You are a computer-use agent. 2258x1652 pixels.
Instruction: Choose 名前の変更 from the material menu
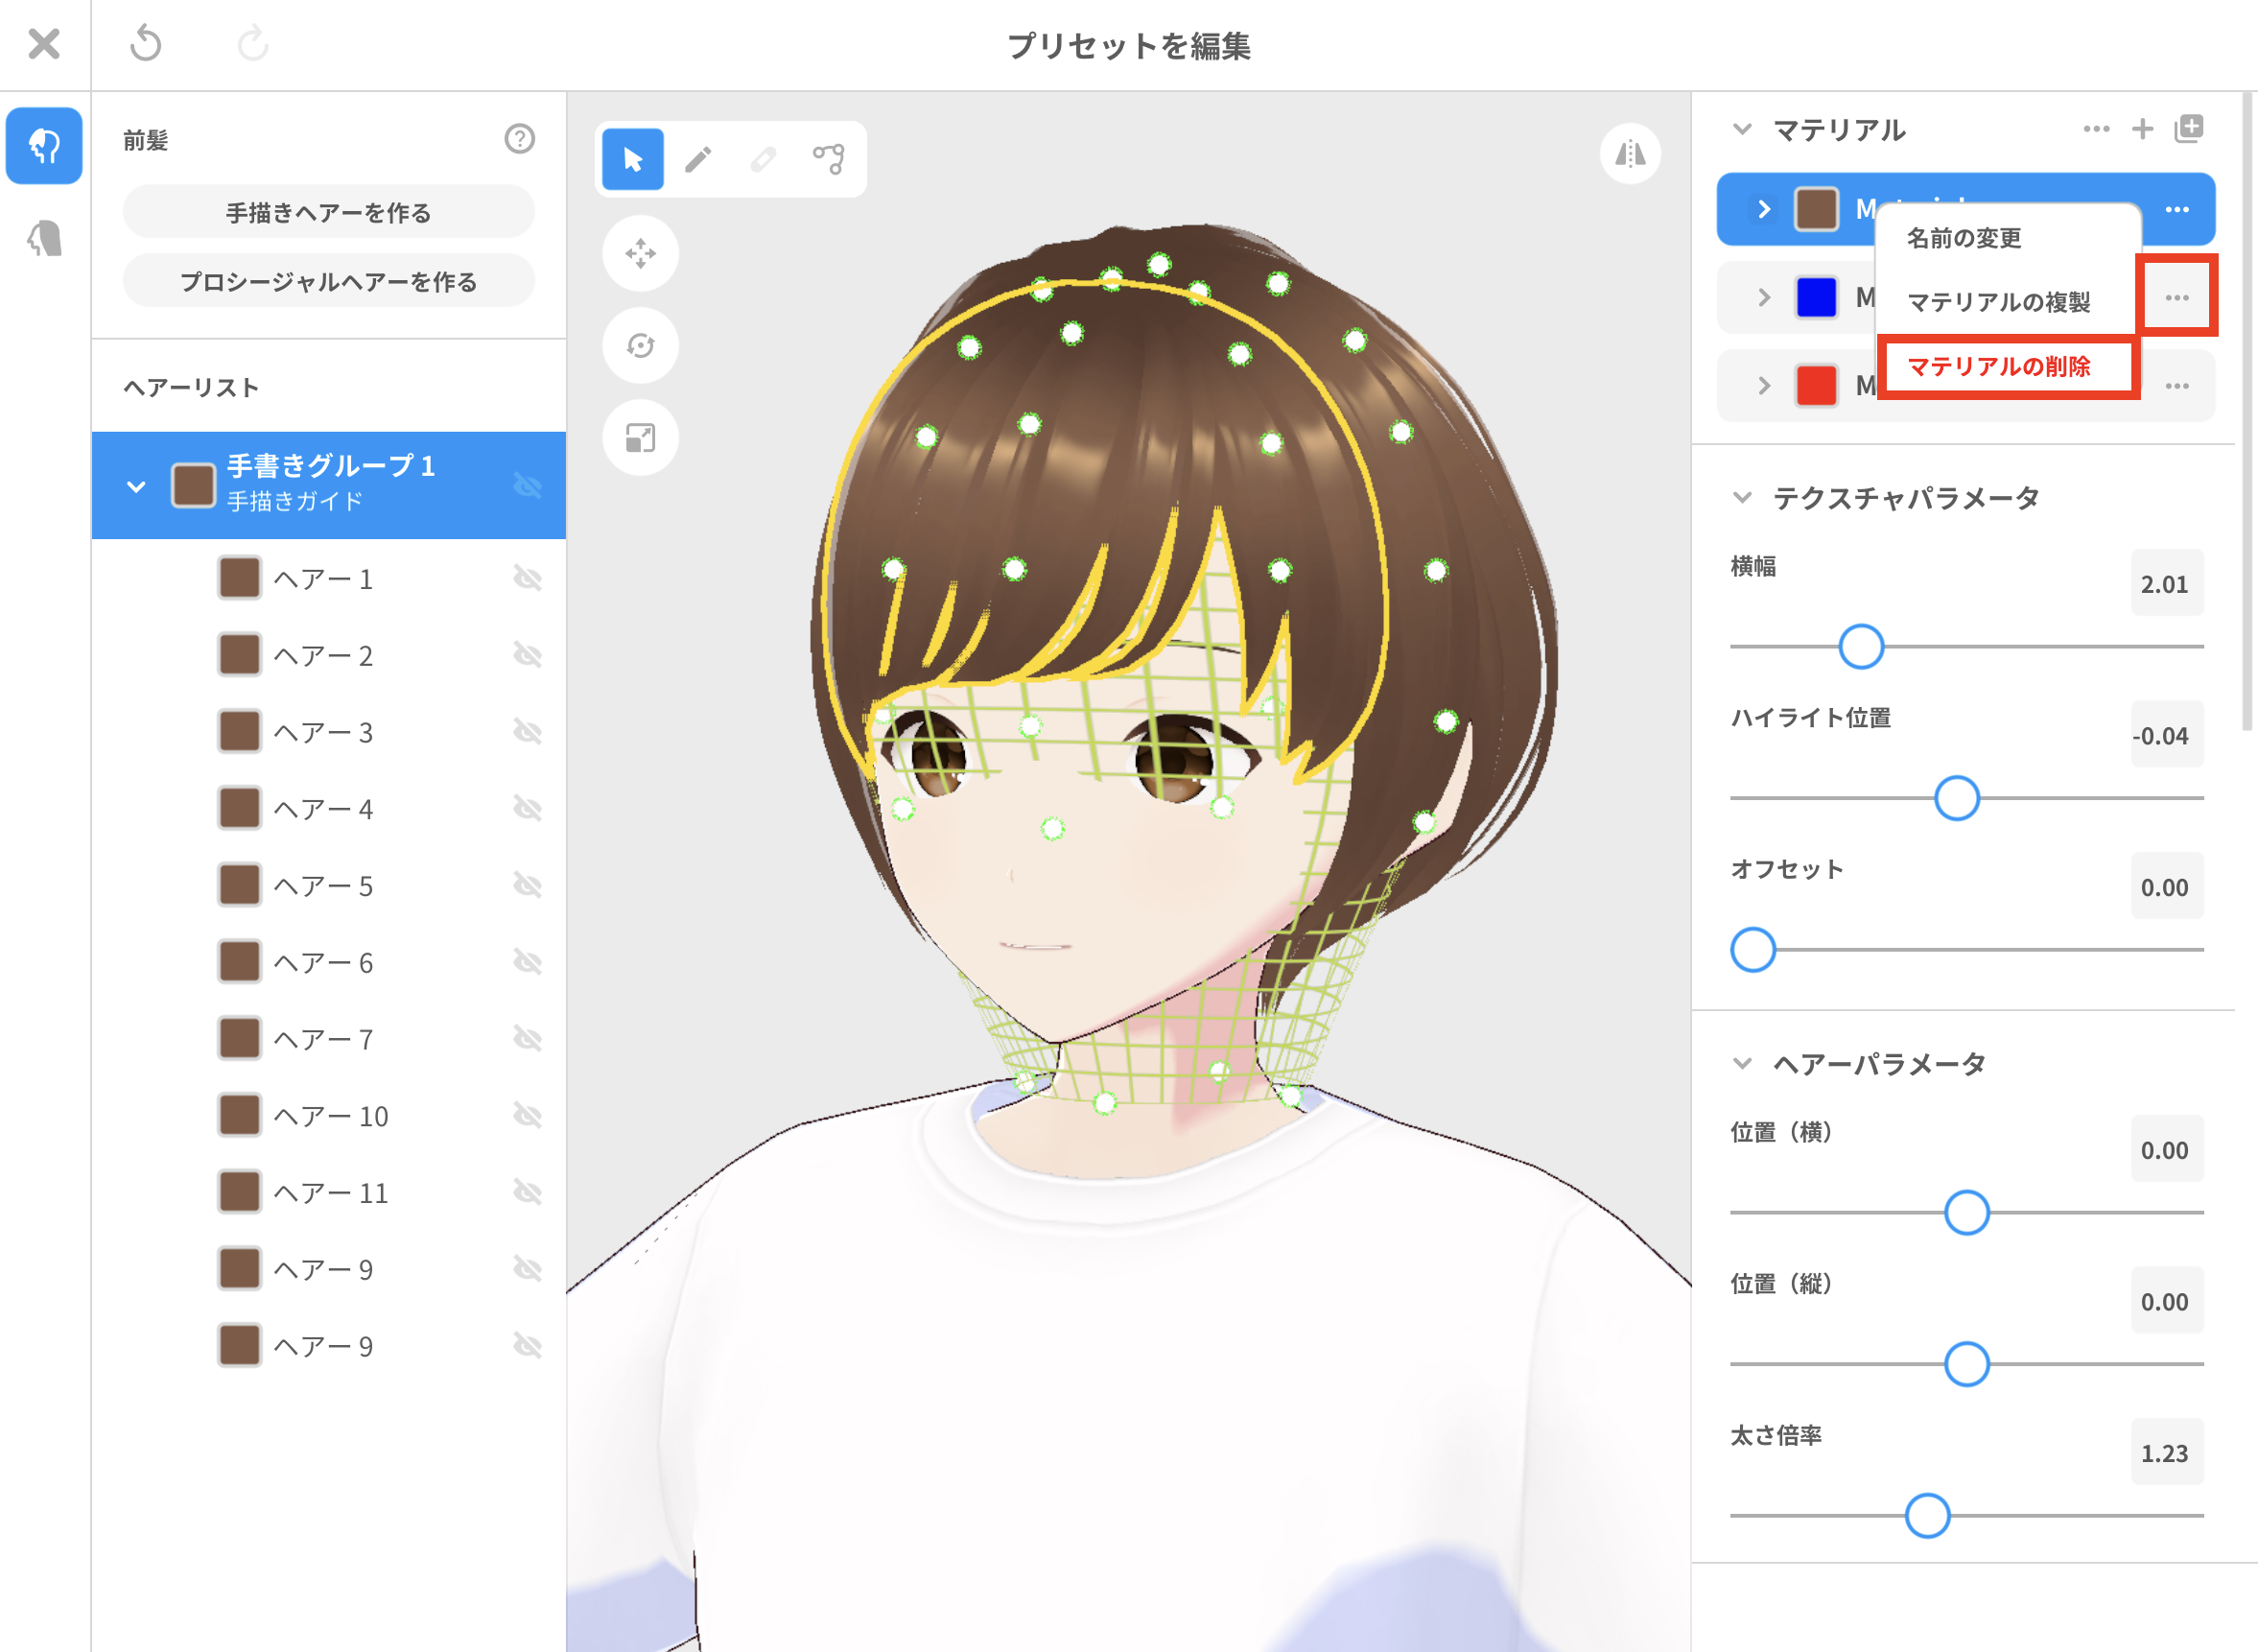point(1964,238)
